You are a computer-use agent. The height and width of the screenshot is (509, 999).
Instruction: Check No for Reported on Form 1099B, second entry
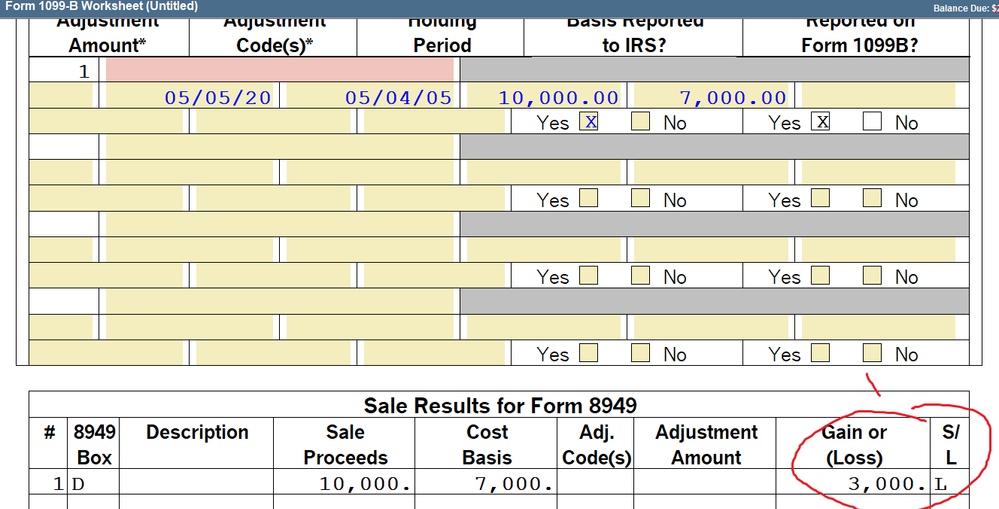point(873,199)
